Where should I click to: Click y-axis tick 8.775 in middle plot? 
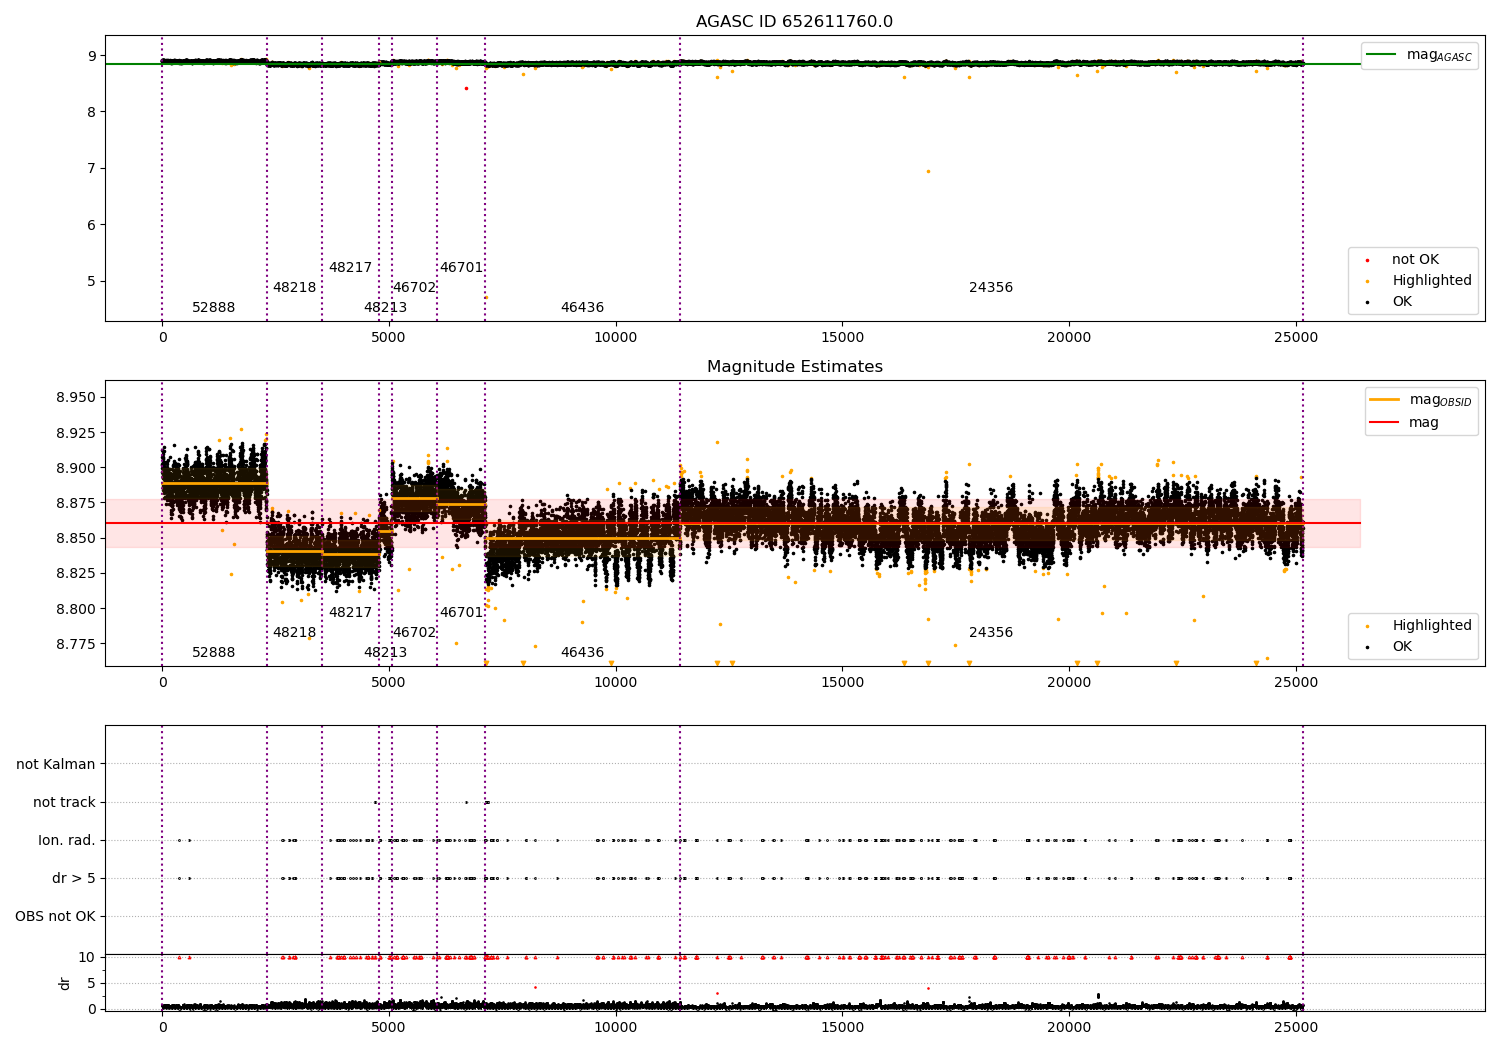click(x=76, y=644)
